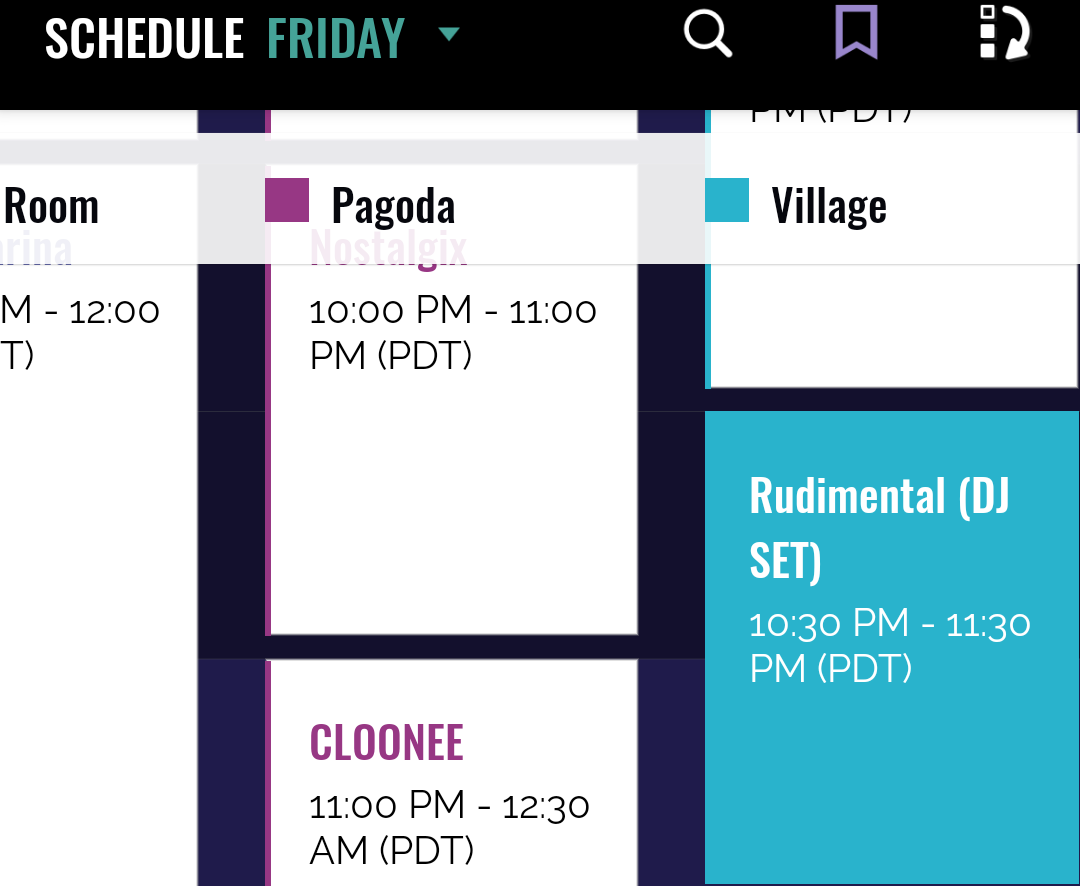
Task: Open the Rudimental (DJ SET) event
Action: tap(880, 526)
